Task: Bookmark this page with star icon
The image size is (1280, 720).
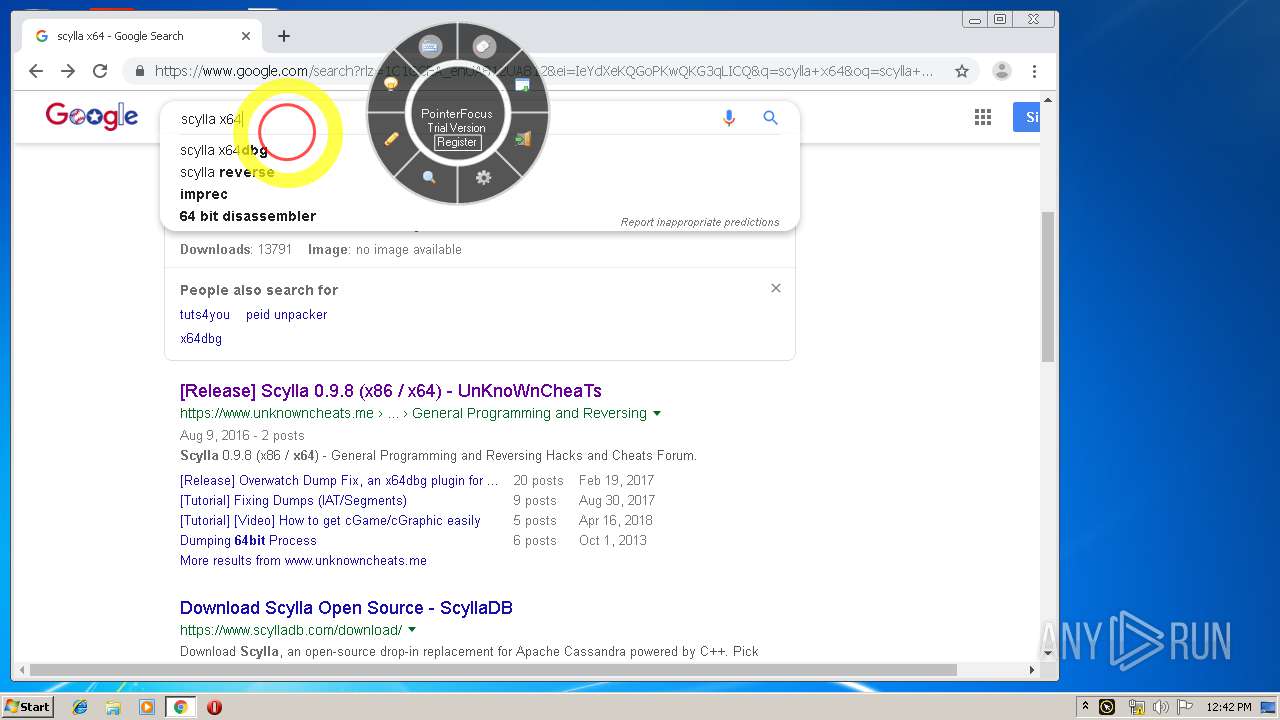Action: point(962,71)
